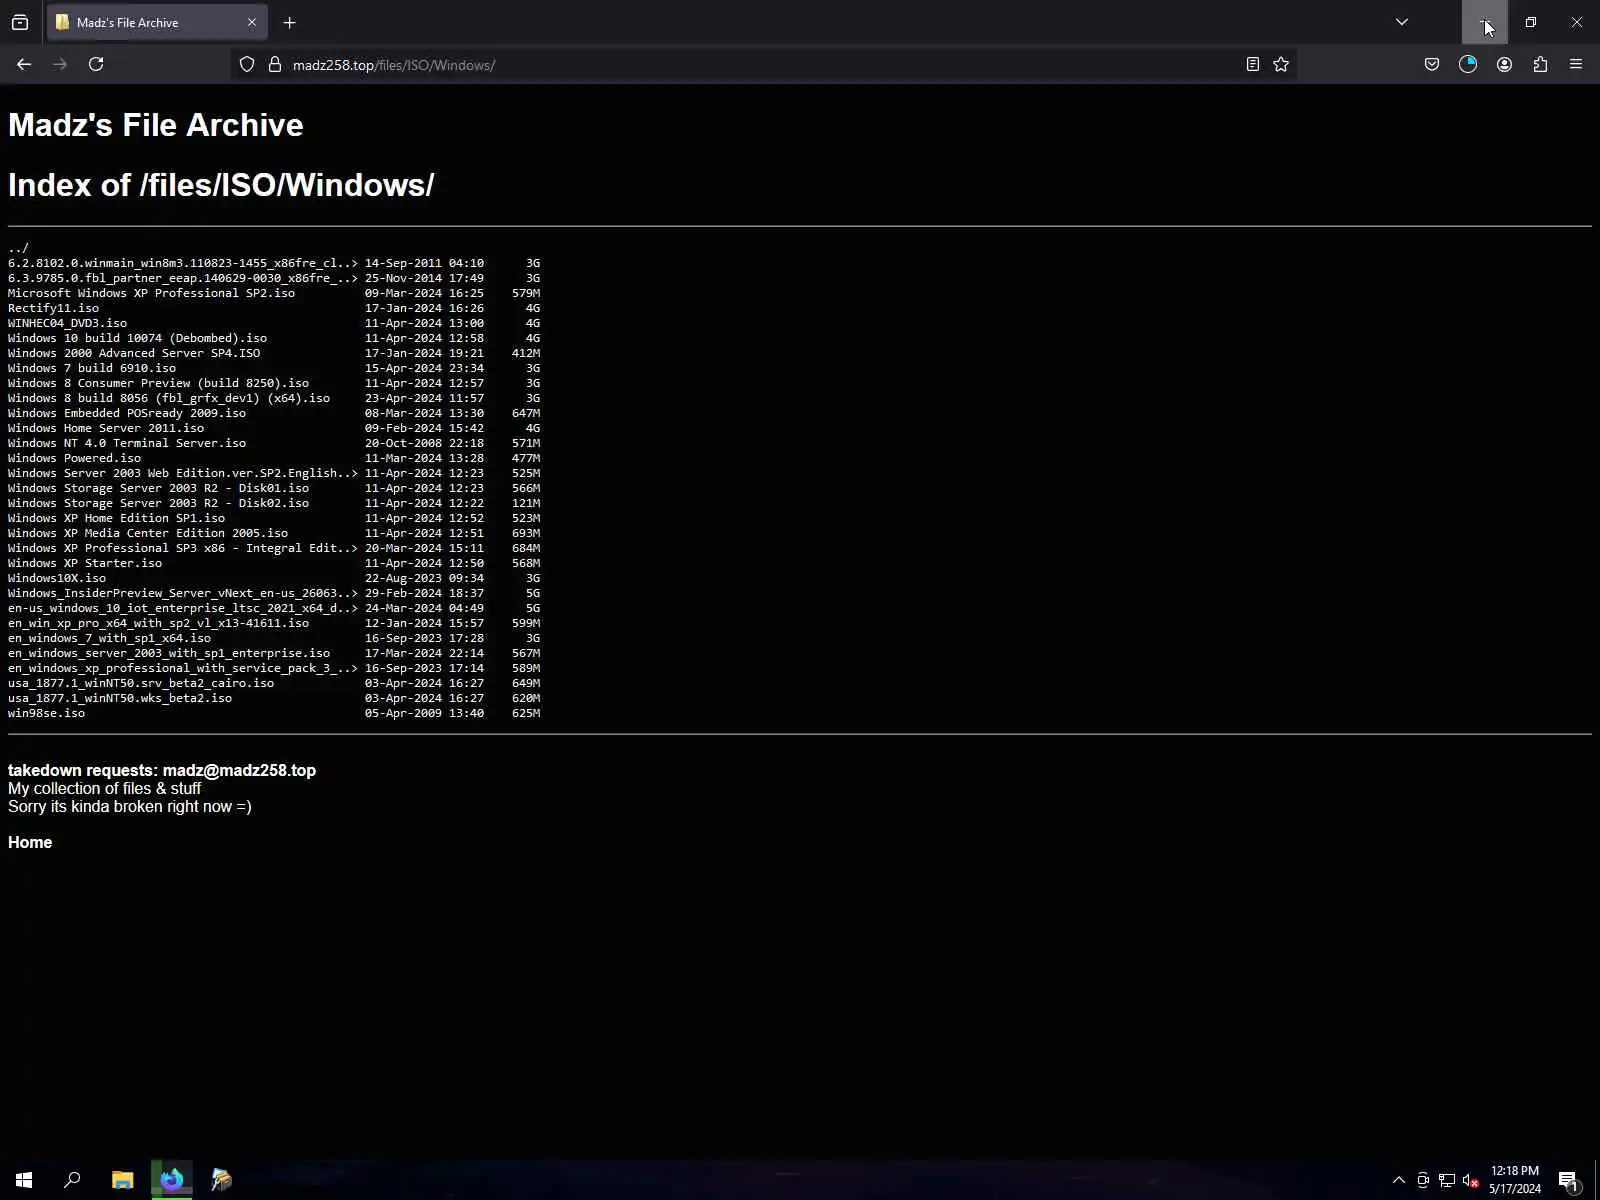Download the 6.3.9785.0.fbl_partner_eeap file
1600x1200 pixels.
coord(183,278)
